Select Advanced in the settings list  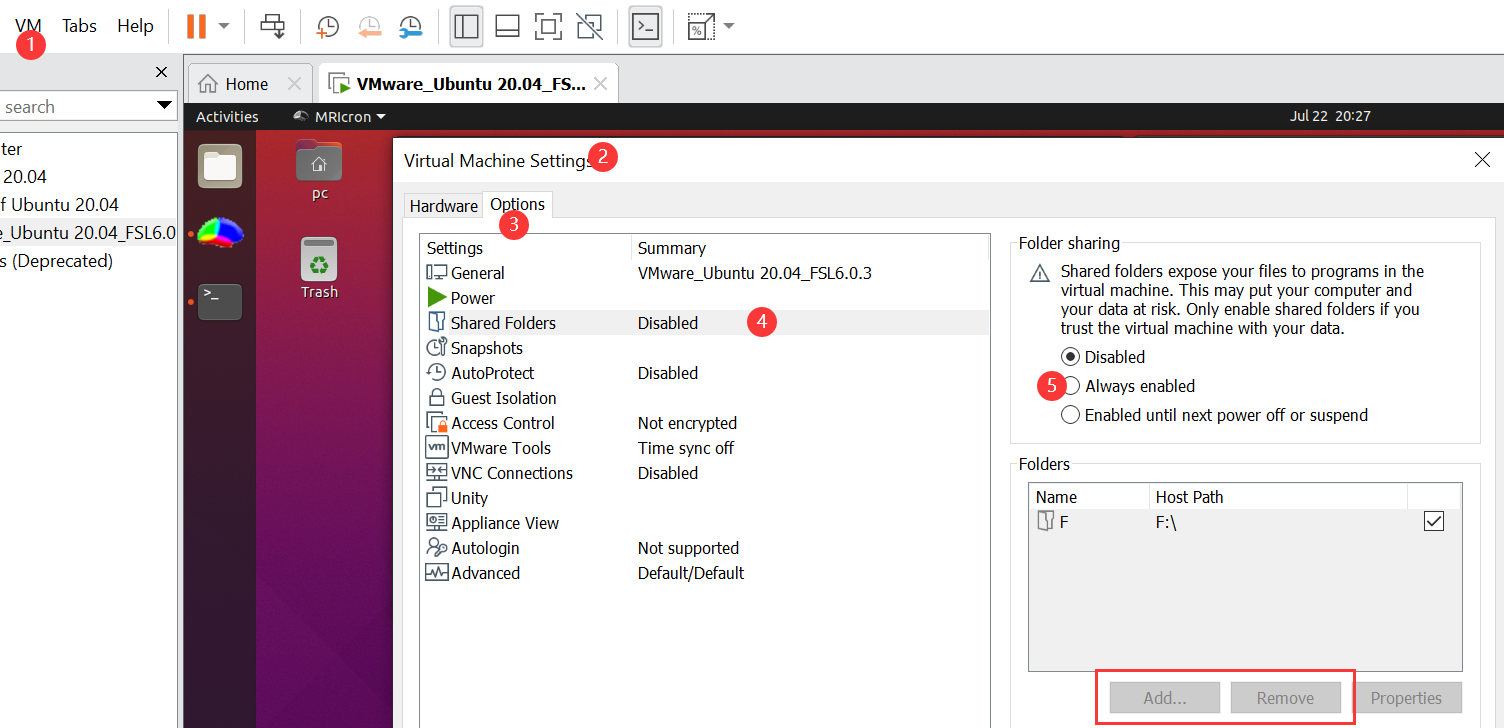coord(705,573)
